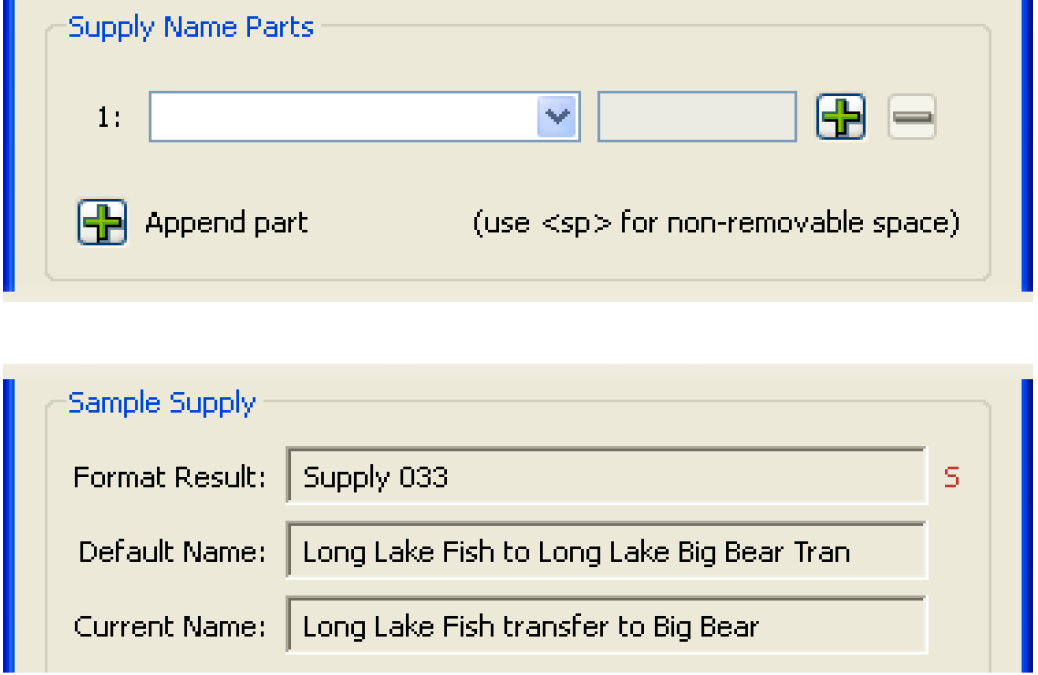The height and width of the screenshot is (675, 1038).
Task: Click the Supply Name Parts group title
Action: coord(190,27)
